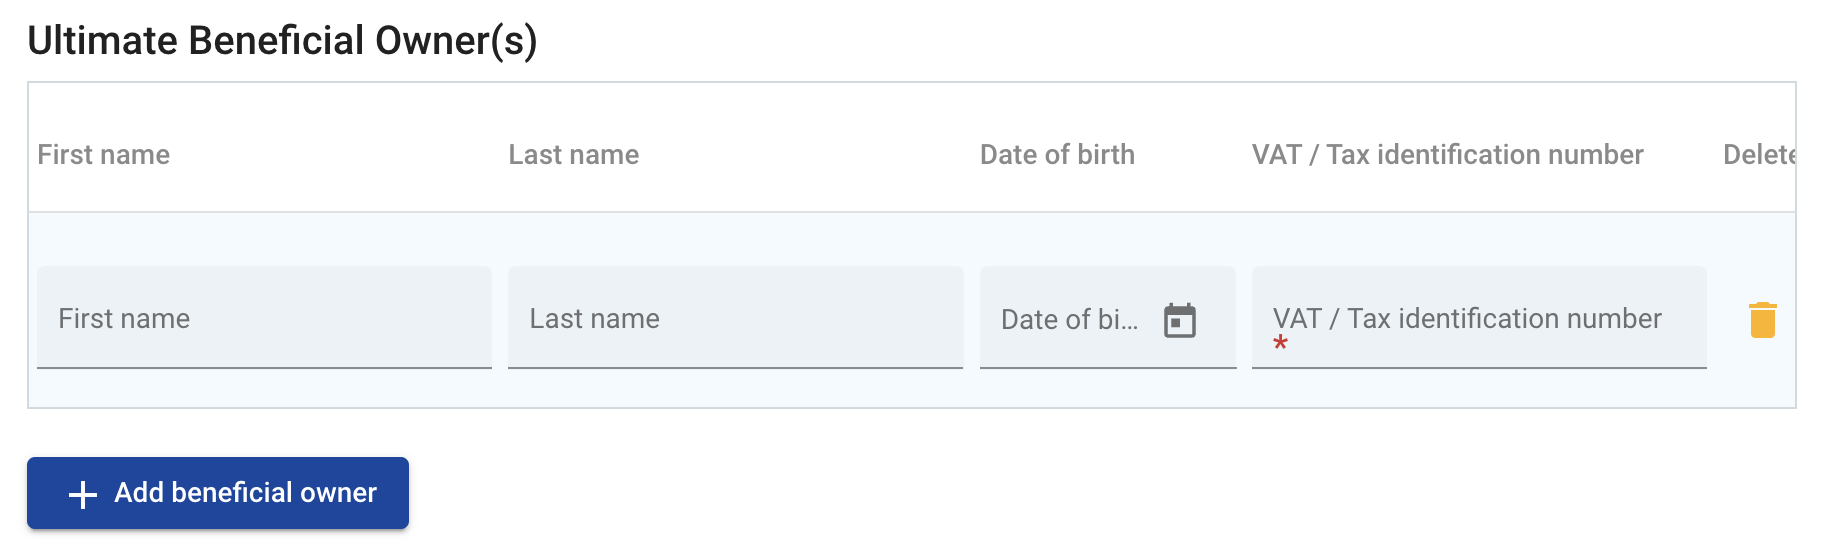Click the VAT / Tax identification number header
Viewport: 1824px width, 544px height.
click(x=1447, y=155)
